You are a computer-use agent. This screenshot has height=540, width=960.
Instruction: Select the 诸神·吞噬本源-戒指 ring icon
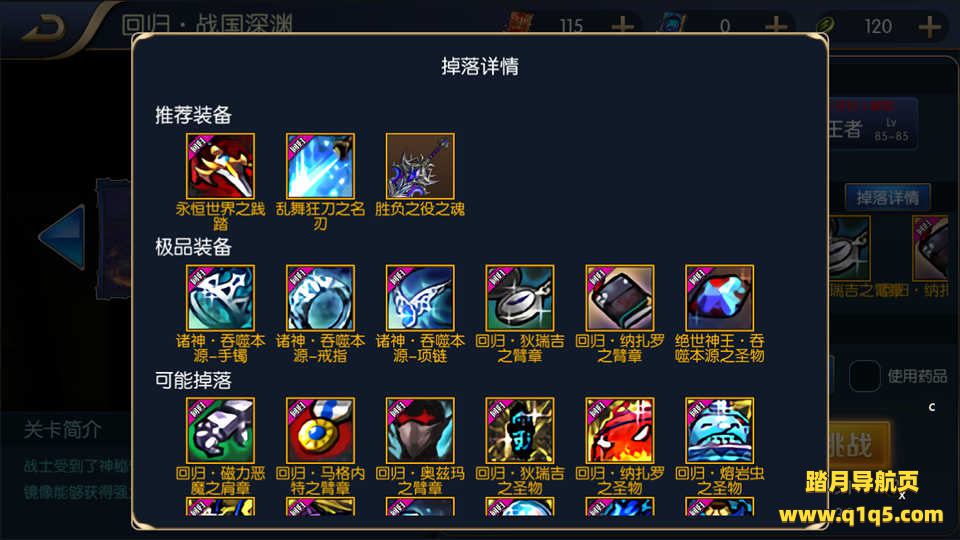320,298
